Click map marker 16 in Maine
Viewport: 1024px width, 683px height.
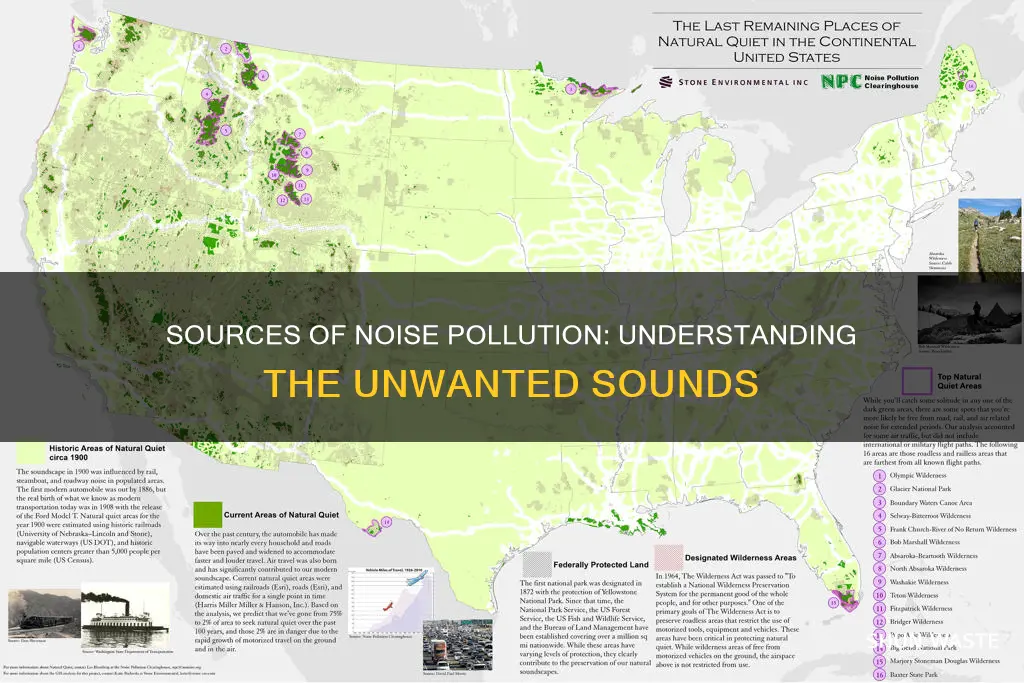pyautogui.click(x=970, y=86)
